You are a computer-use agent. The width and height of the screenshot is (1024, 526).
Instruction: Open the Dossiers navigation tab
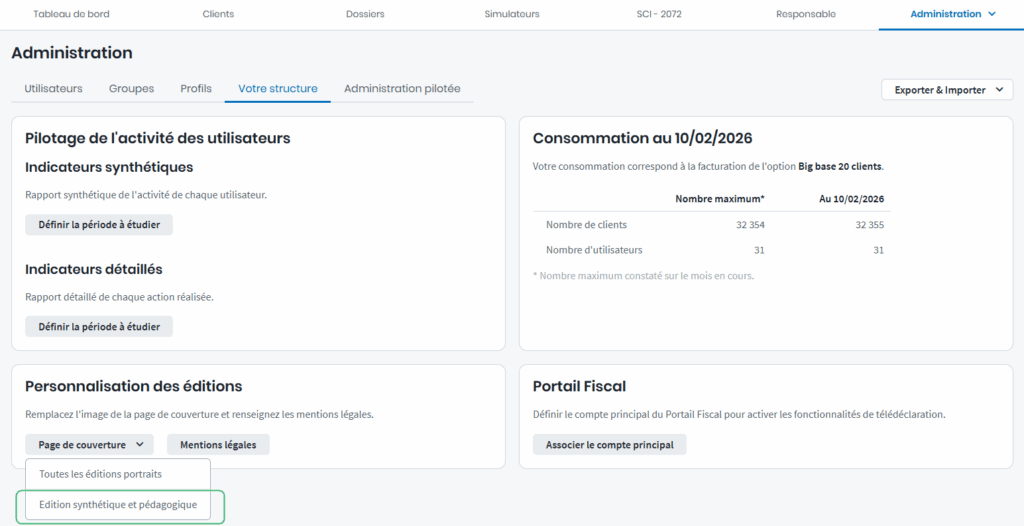point(365,14)
